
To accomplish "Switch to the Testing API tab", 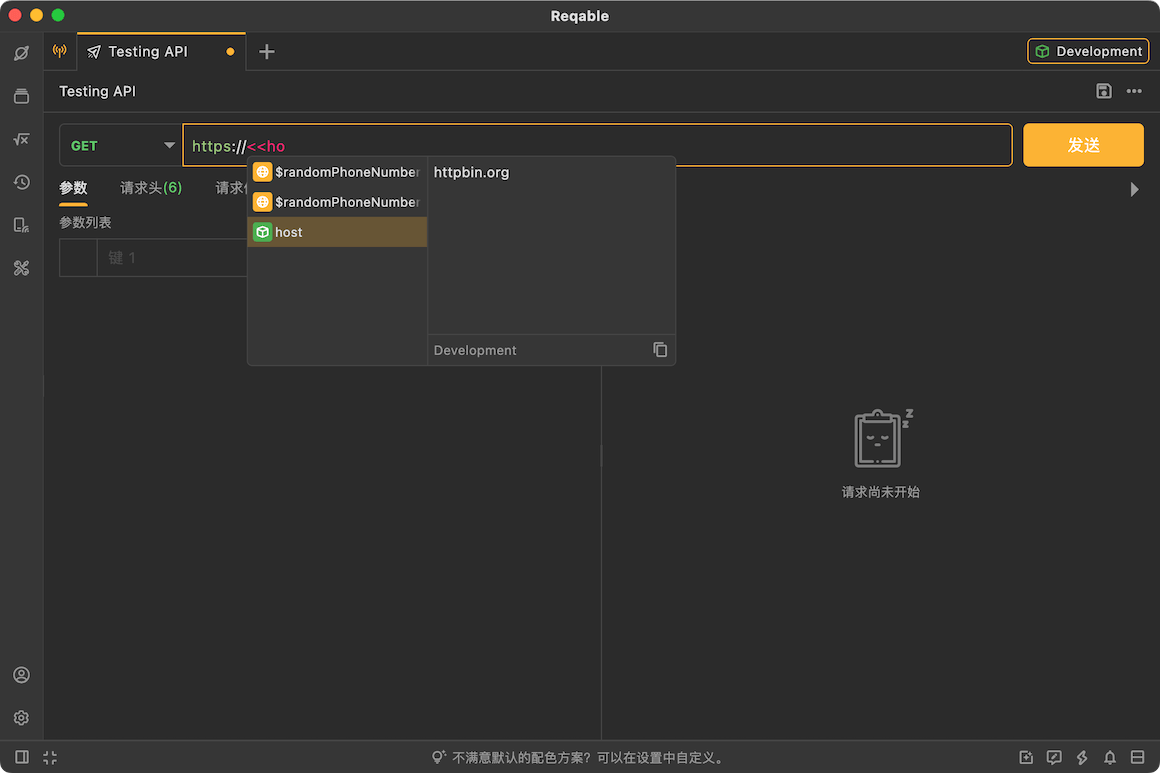I will tap(161, 52).
